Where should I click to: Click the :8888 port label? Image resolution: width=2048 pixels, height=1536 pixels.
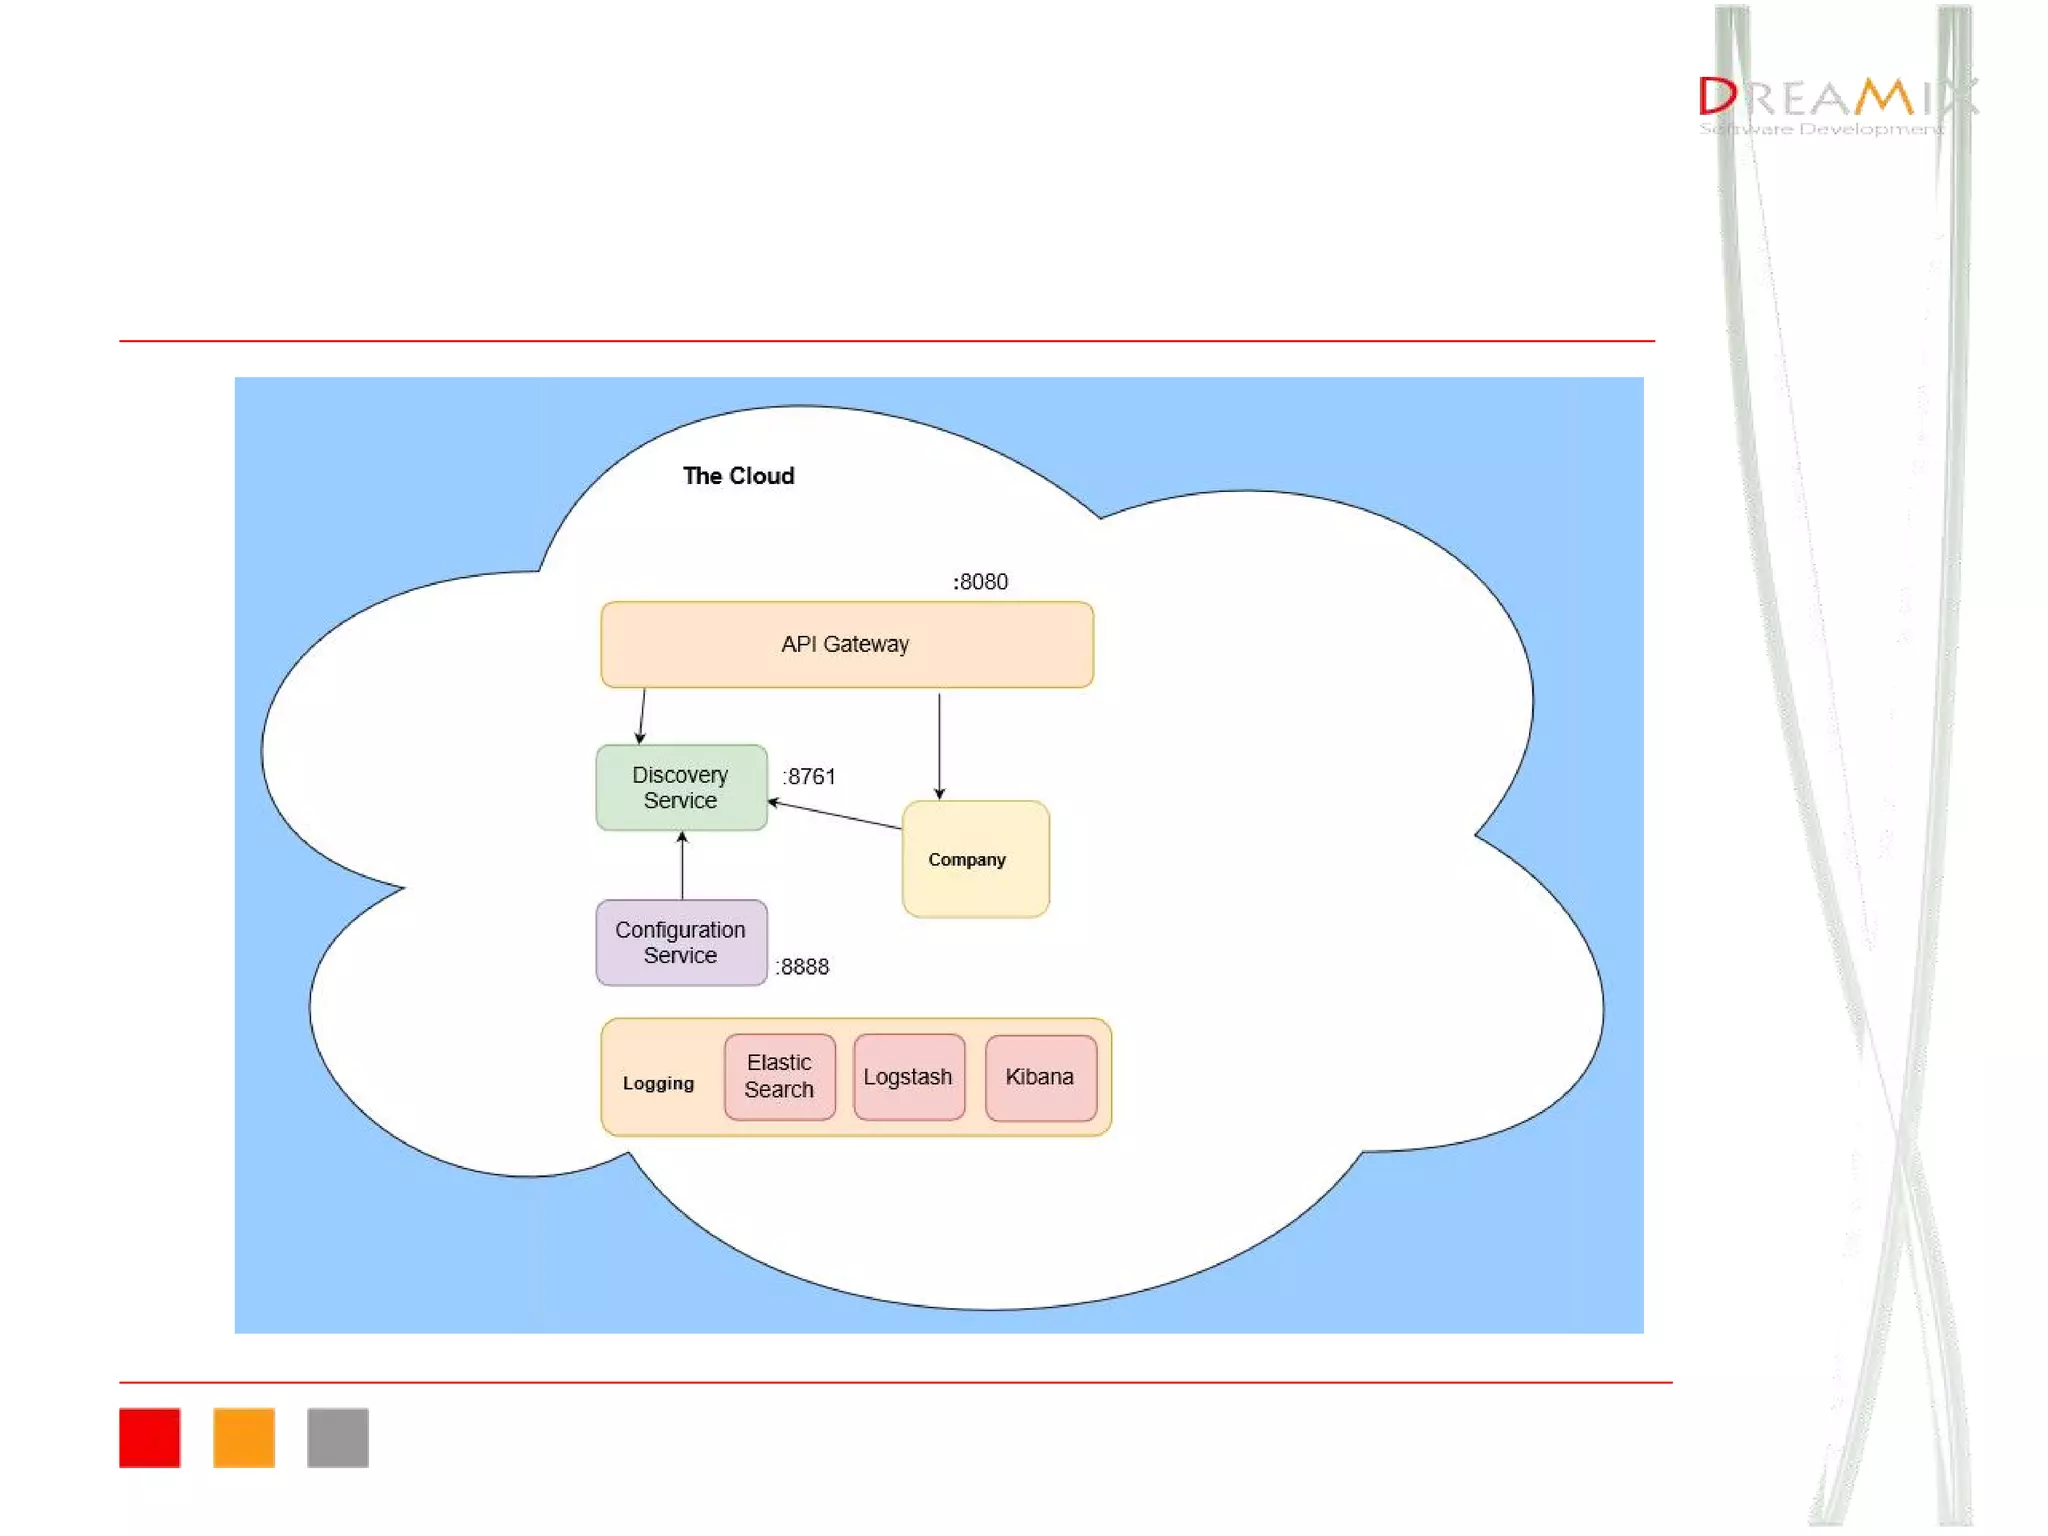point(802,966)
